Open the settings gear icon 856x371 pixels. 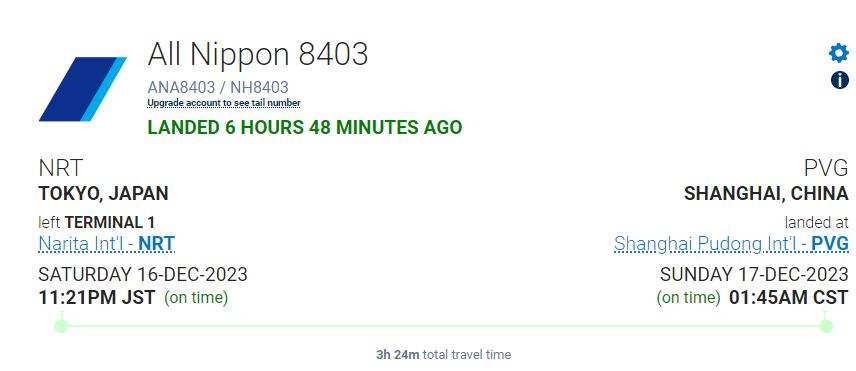(x=839, y=53)
